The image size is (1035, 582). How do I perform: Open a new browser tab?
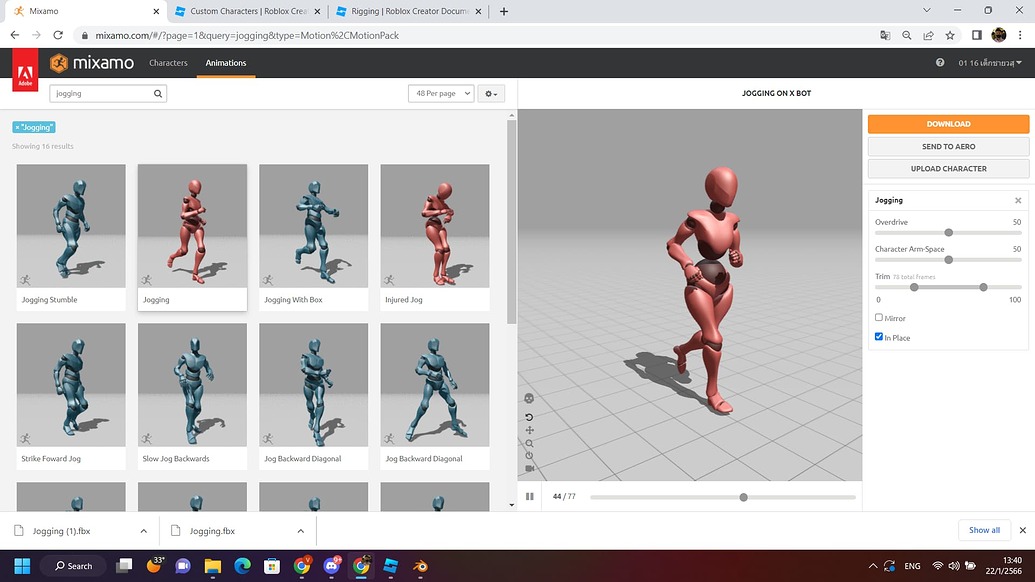(504, 11)
